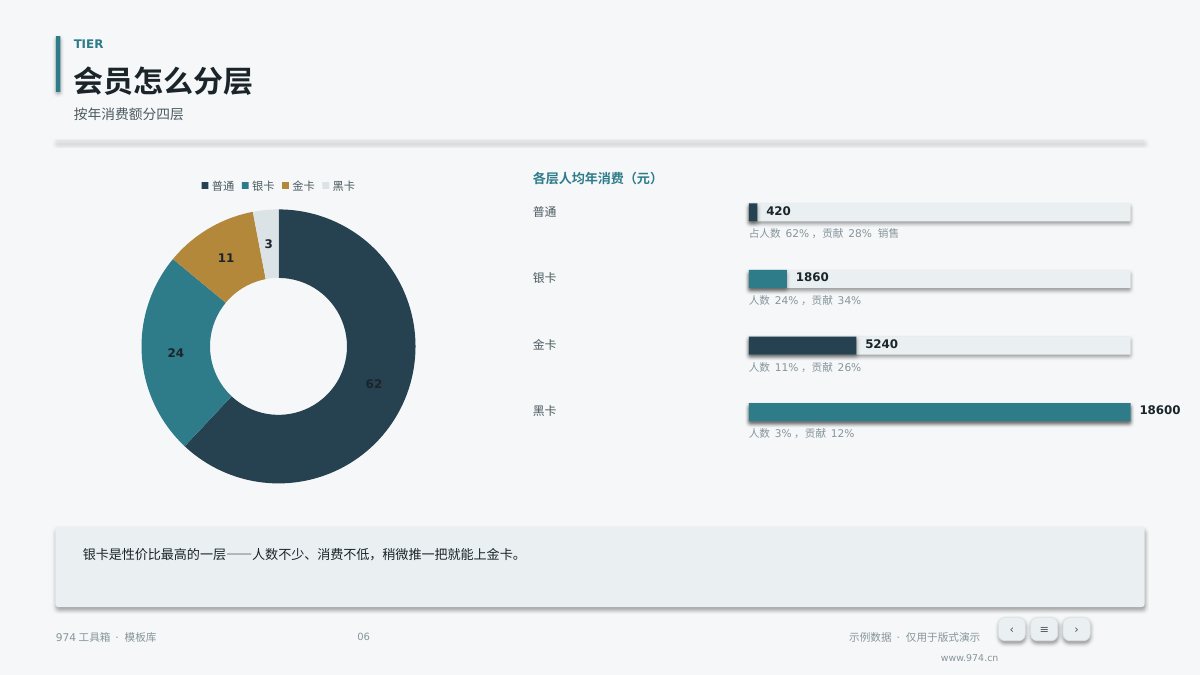The width and height of the screenshot is (1200, 675).
Task: Click the 普通 row label in the bar list
Action: [x=544, y=212]
